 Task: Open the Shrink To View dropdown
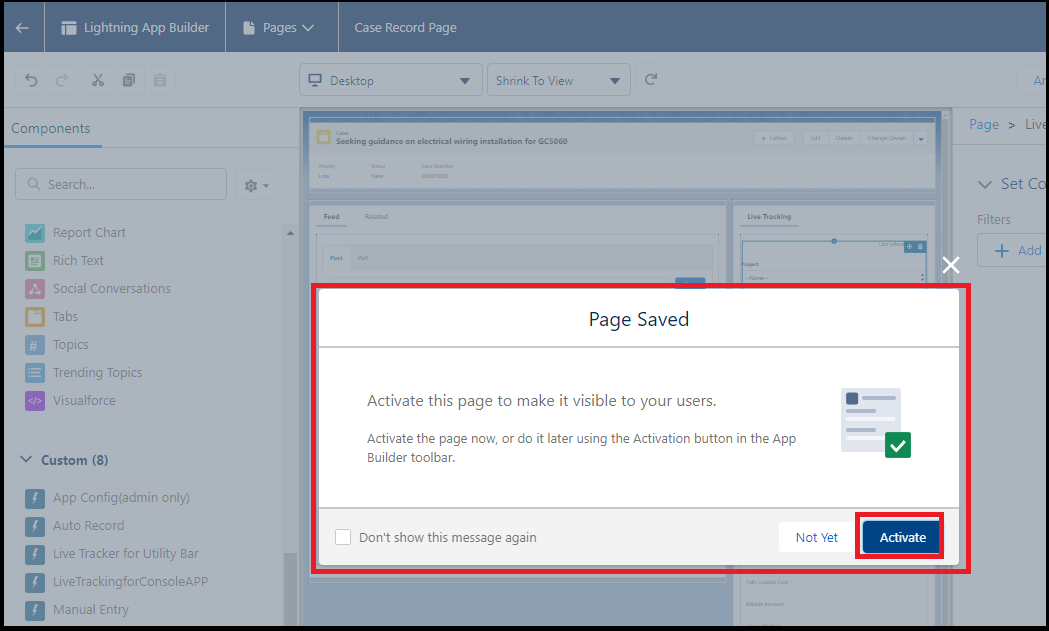point(559,80)
